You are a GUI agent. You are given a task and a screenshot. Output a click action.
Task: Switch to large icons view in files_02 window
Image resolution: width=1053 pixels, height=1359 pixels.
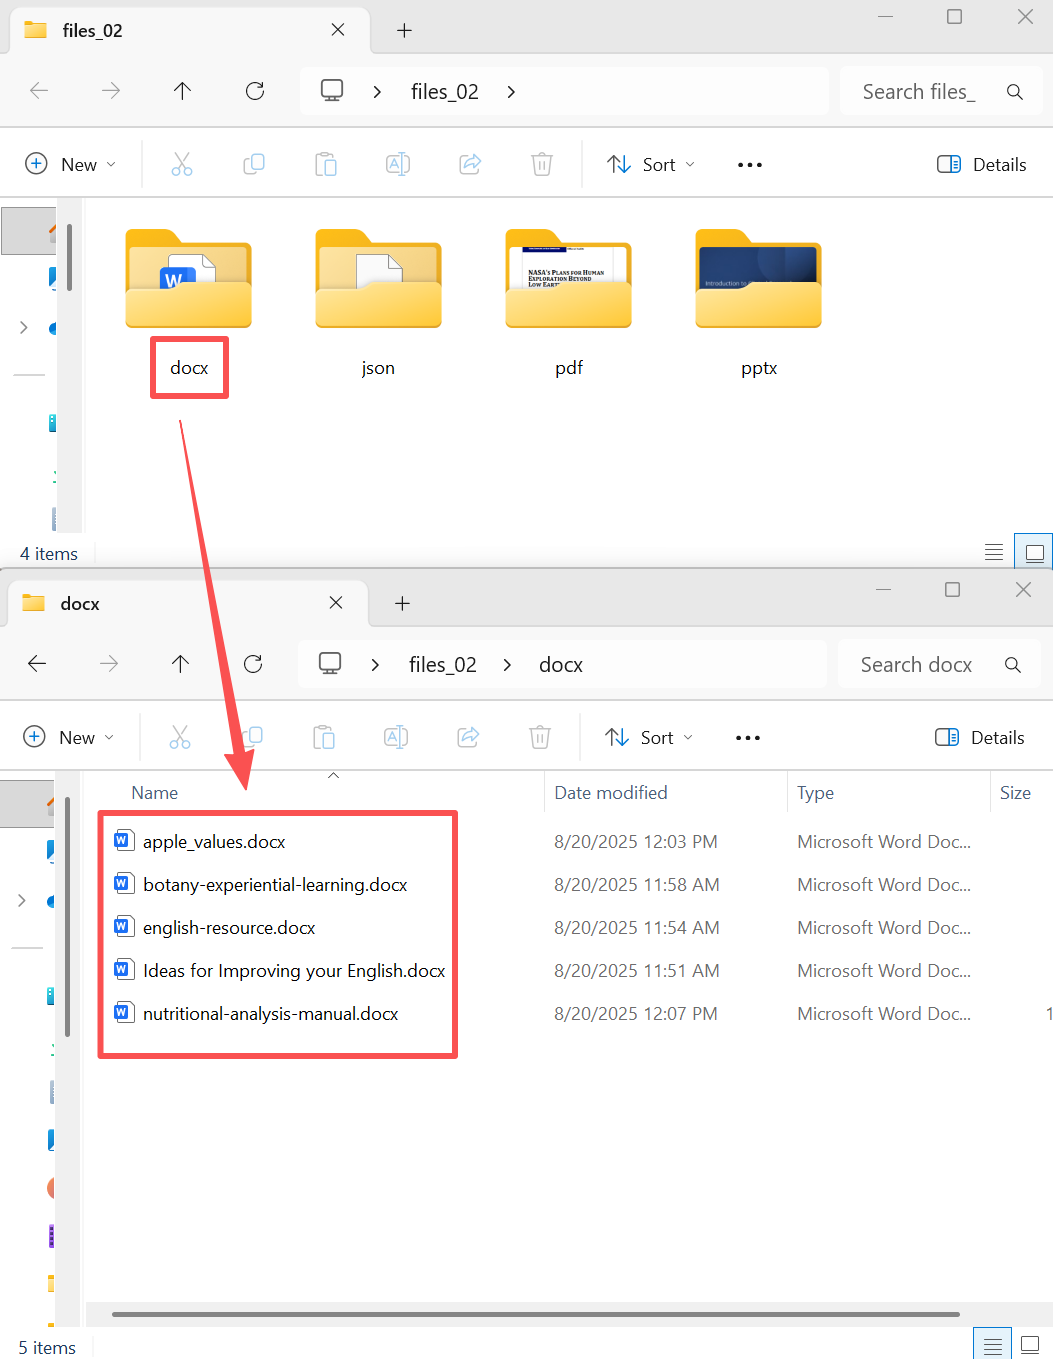tap(1034, 552)
